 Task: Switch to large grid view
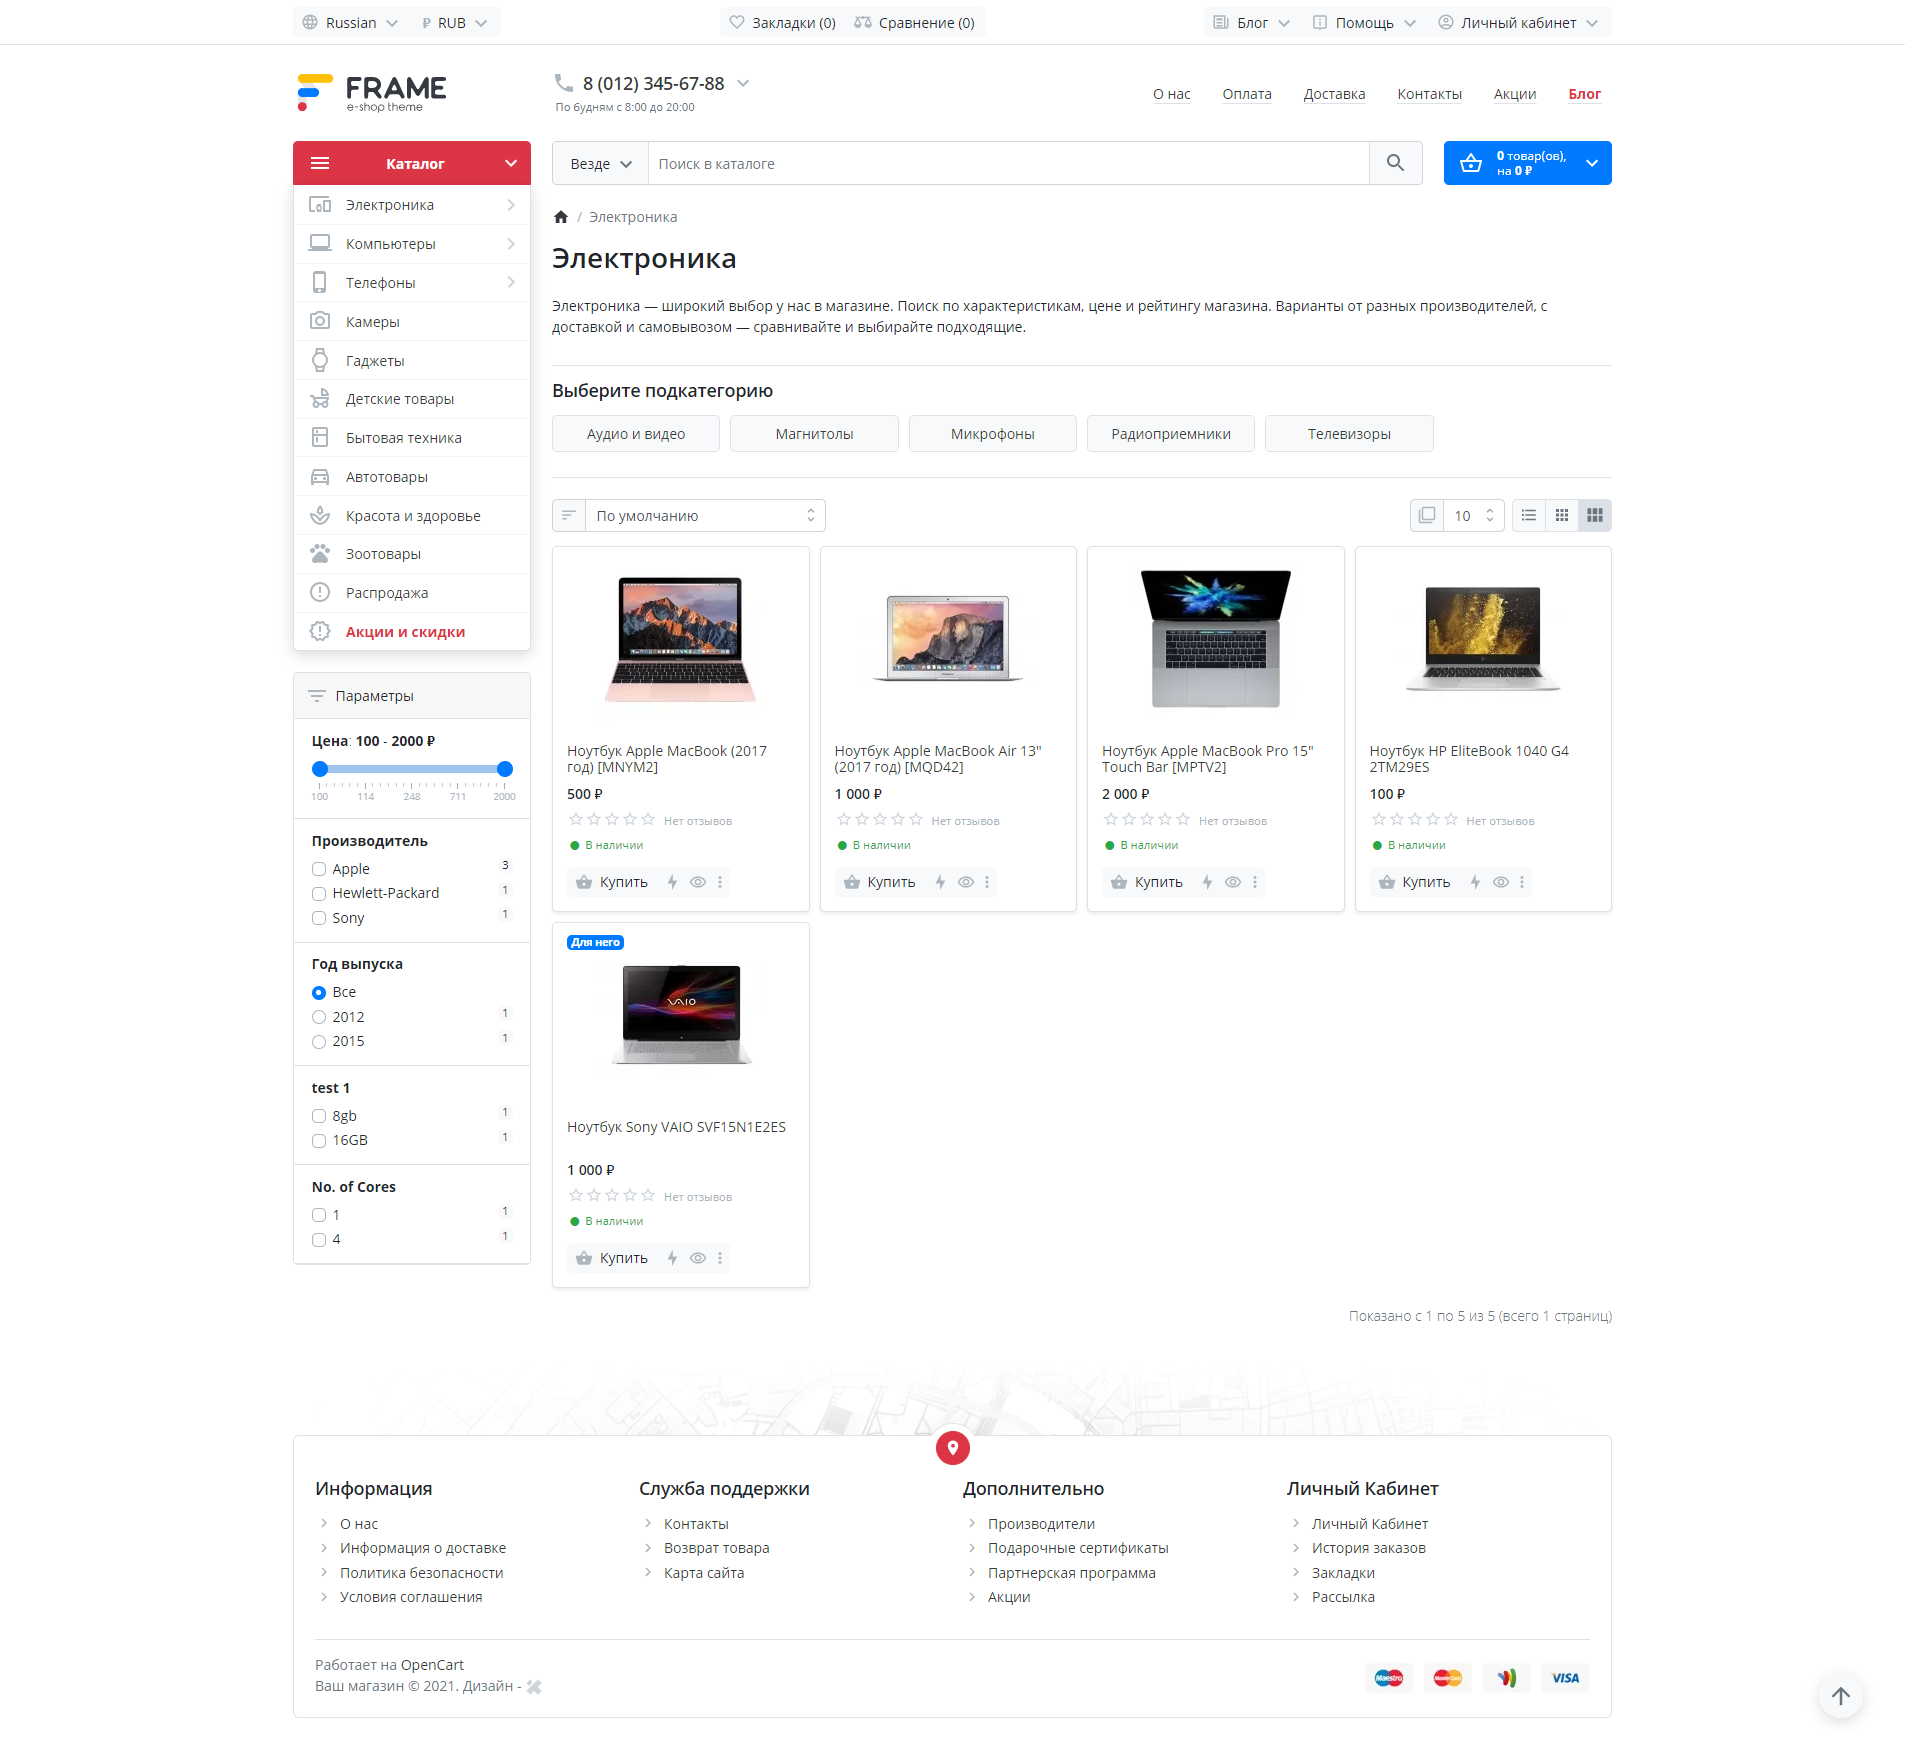[1595, 515]
